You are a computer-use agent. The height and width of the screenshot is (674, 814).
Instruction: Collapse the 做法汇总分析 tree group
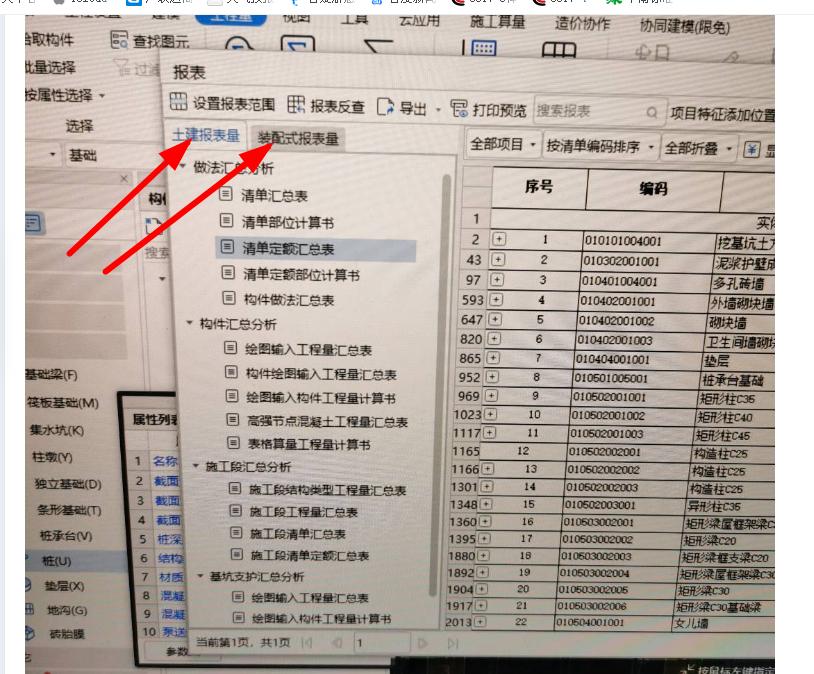pyautogui.click(x=183, y=166)
